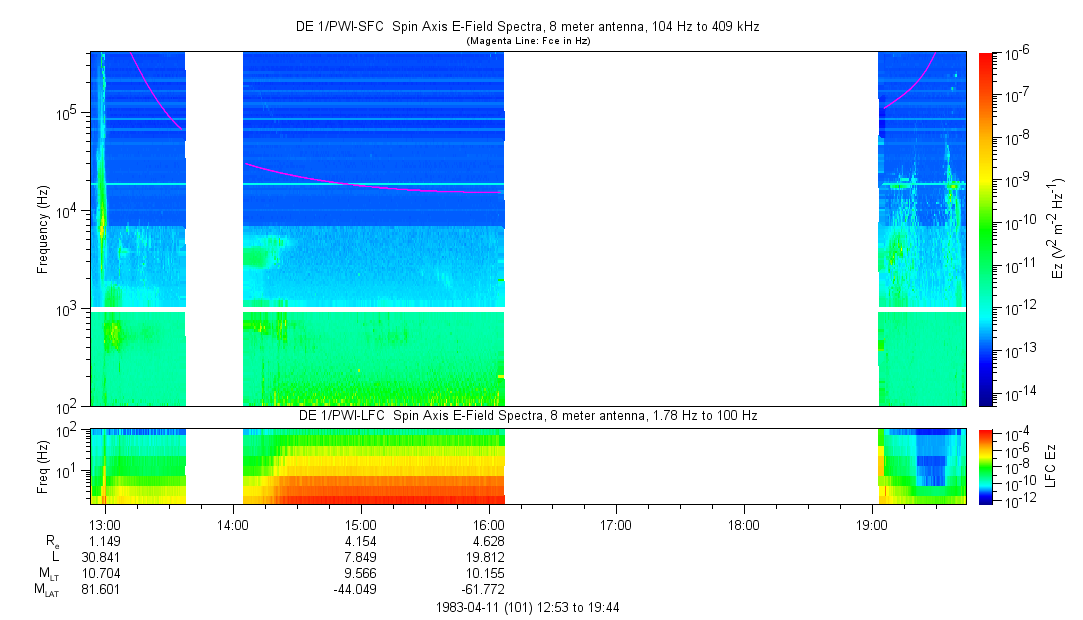Select the L value 30.841
This screenshot has width=1083, height=620.
100,557
